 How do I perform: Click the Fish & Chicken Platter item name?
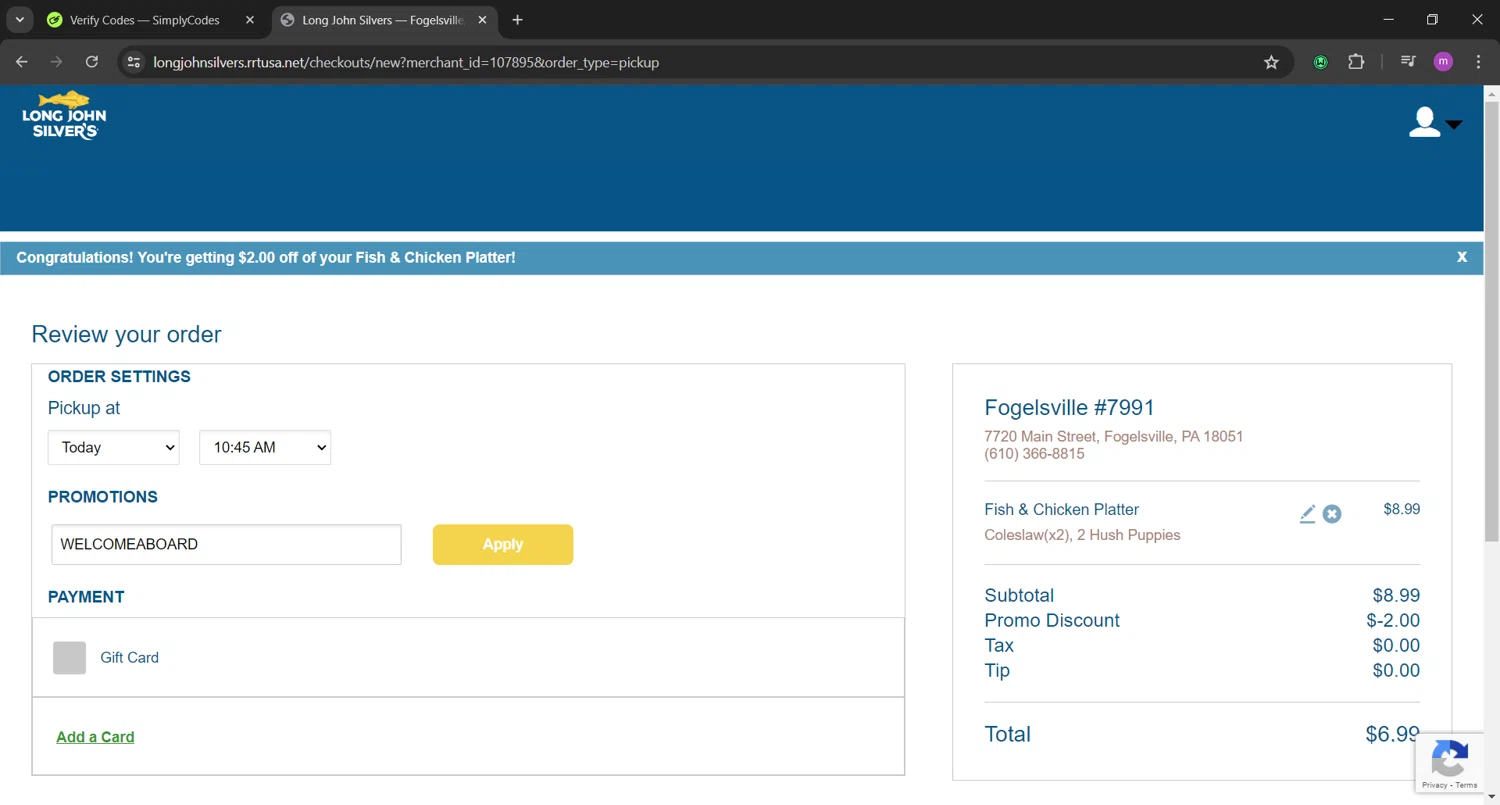1061,509
